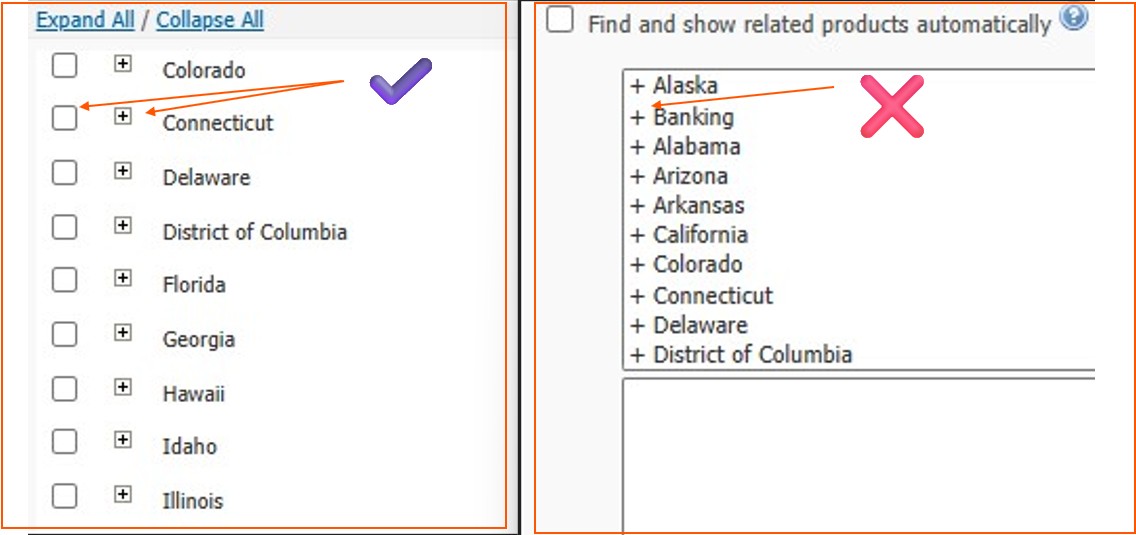Select California in the list box
1136x535 pixels.
click(700, 235)
